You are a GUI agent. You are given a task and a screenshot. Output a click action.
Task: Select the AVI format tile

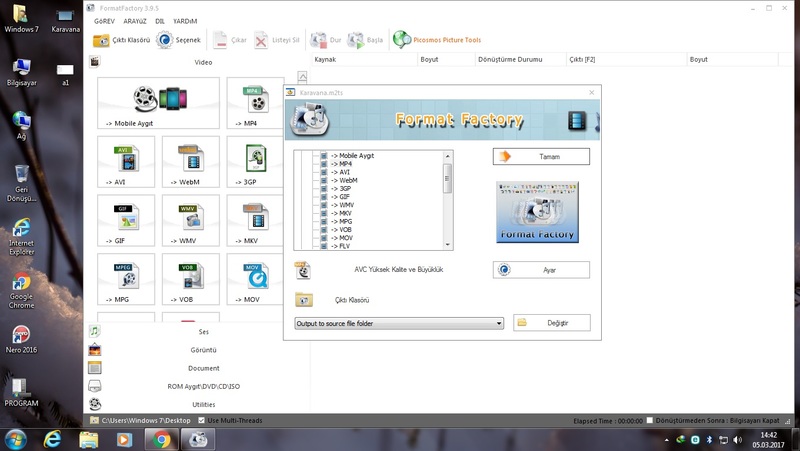click(x=126, y=162)
